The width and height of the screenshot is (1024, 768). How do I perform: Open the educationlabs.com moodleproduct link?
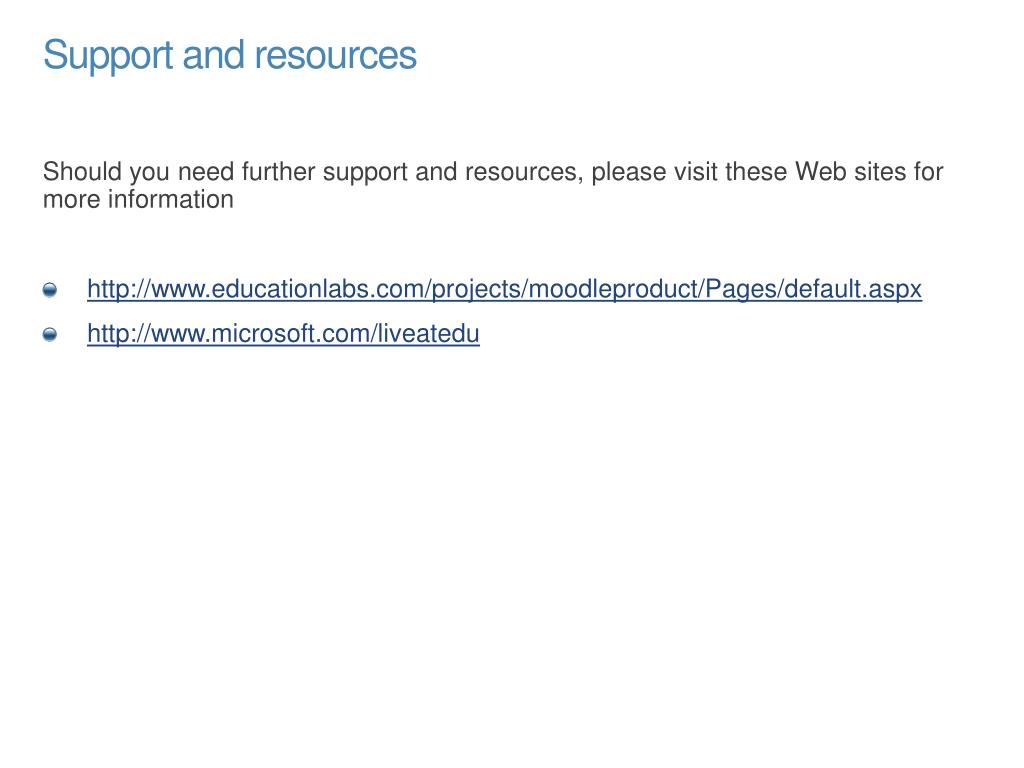pyautogui.click(x=504, y=289)
